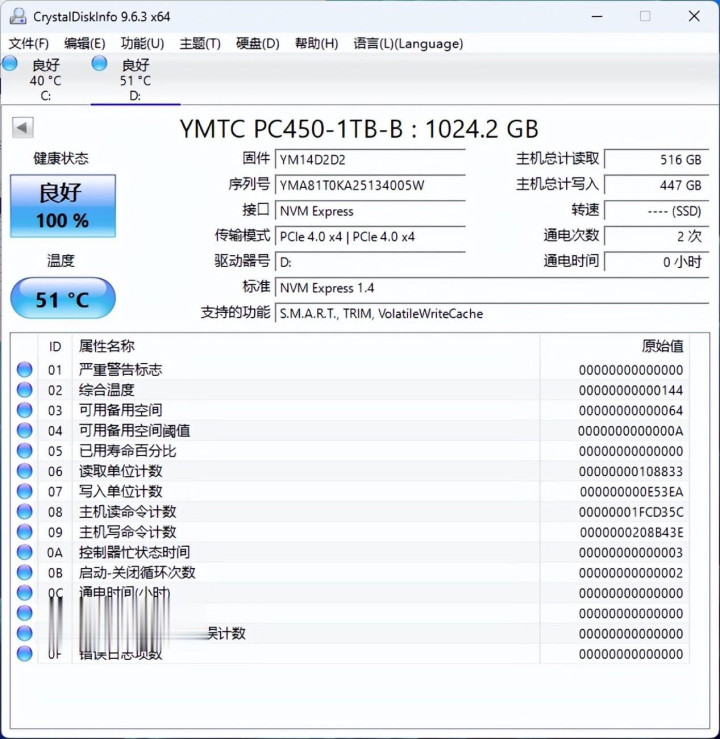
Task: Select the 控制器忙状态时间 attribute row
Action: tap(350, 552)
